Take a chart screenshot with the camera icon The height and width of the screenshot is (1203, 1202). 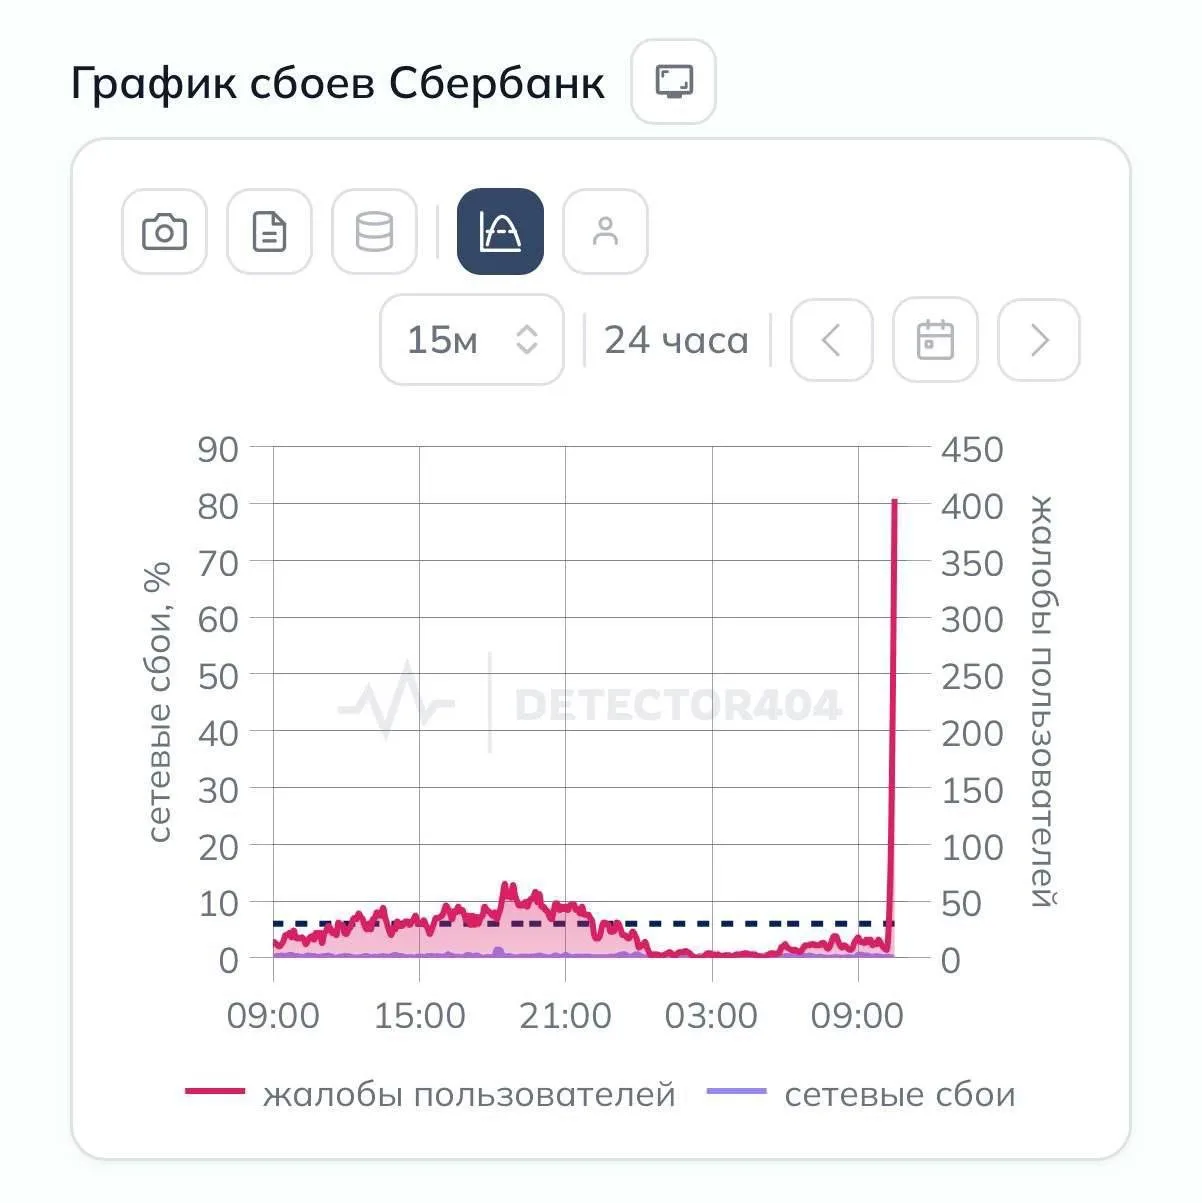click(164, 232)
